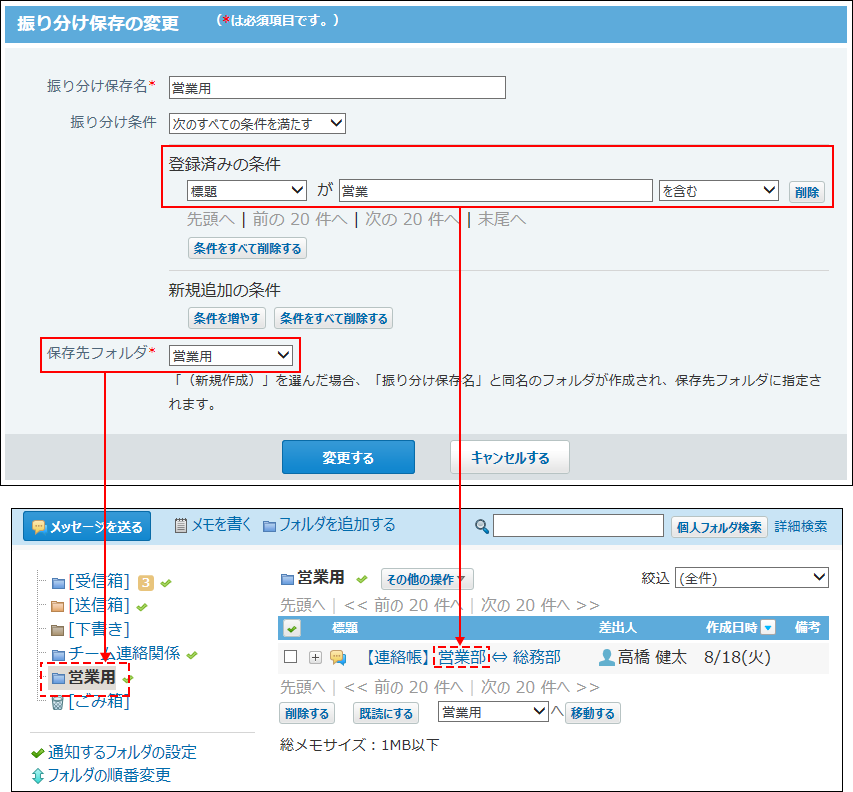Click the sort arrow icon beside 作成日時
Screen dimensions: 853x792
pos(768,628)
